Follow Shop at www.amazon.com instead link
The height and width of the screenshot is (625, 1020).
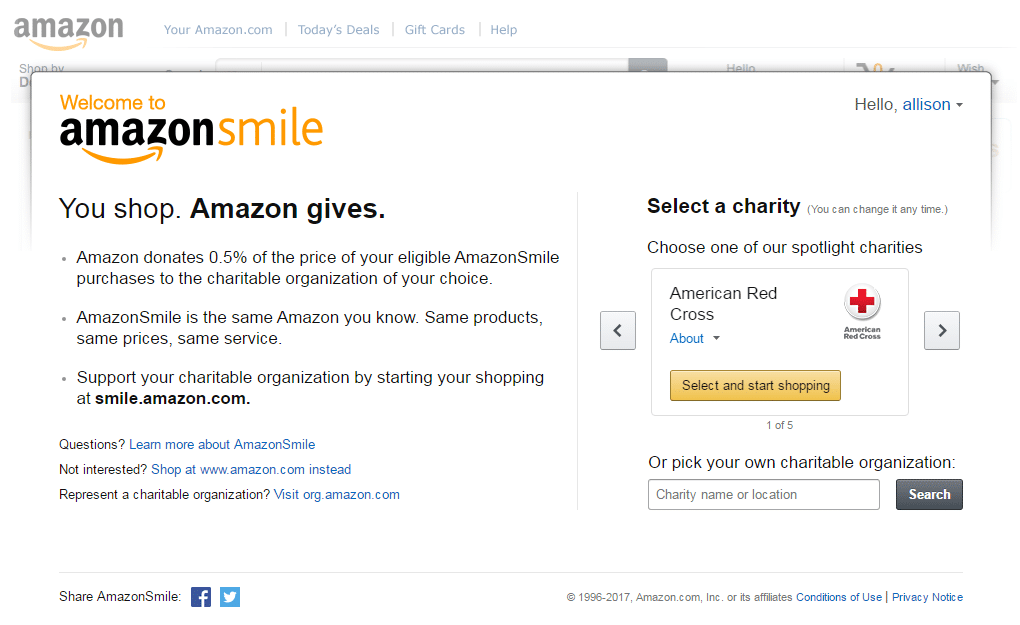251,470
